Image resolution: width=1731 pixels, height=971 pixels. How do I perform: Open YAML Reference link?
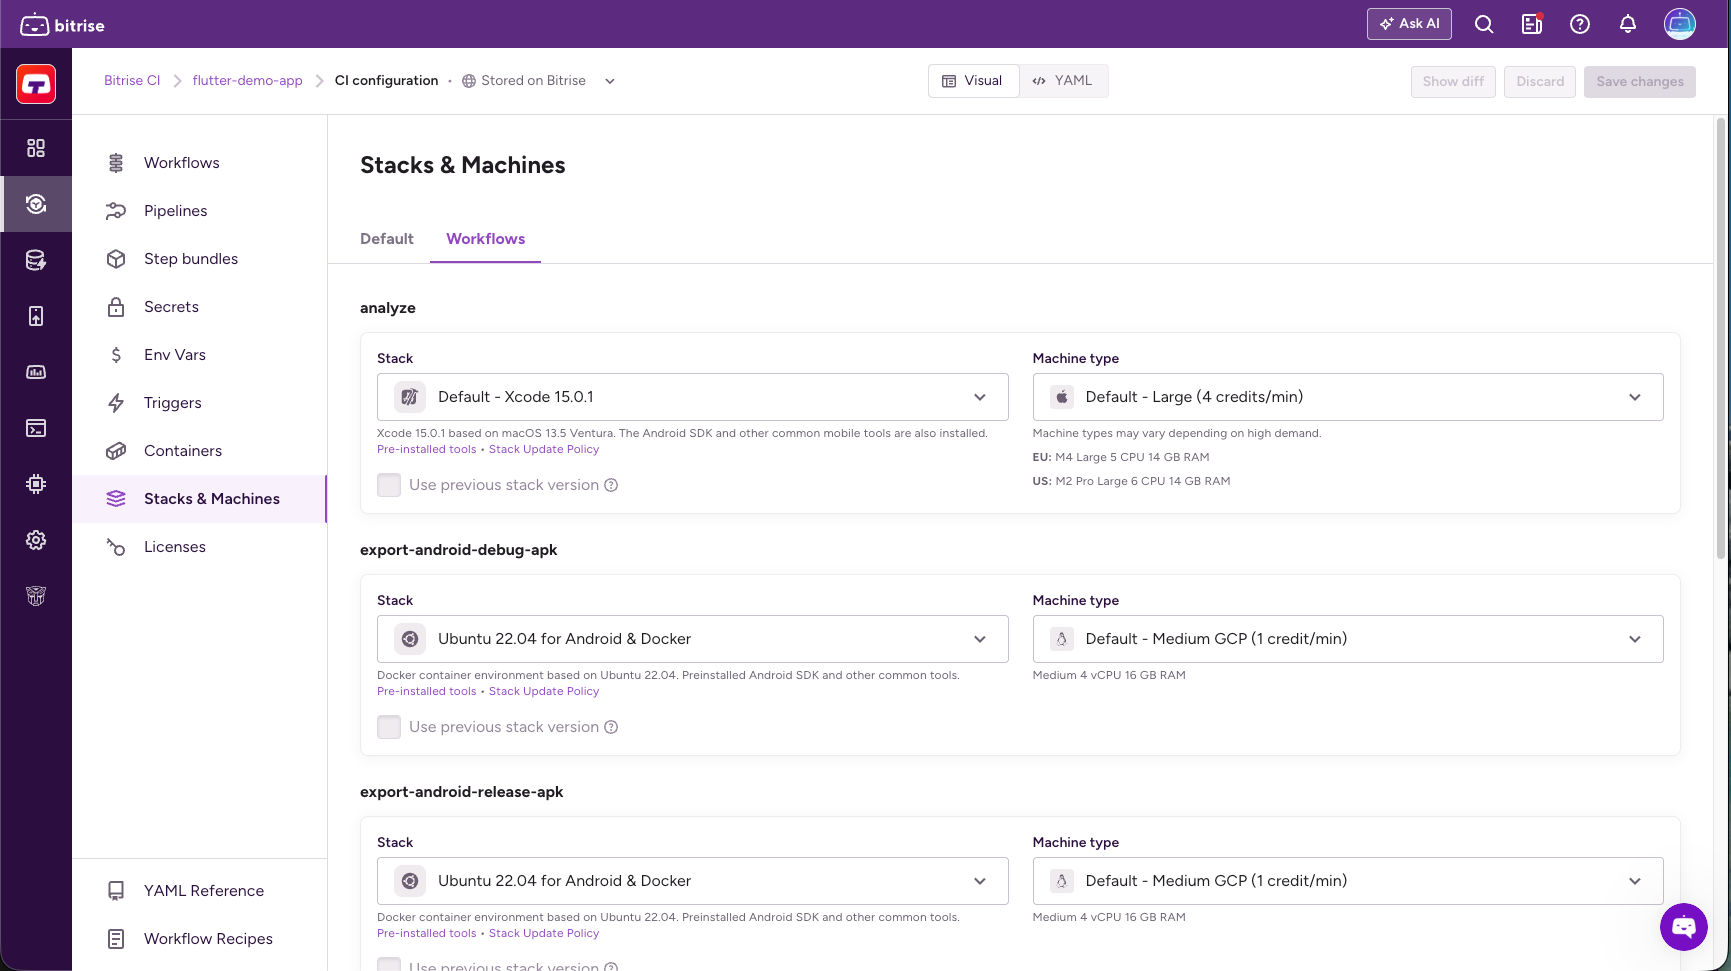(x=200, y=891)
